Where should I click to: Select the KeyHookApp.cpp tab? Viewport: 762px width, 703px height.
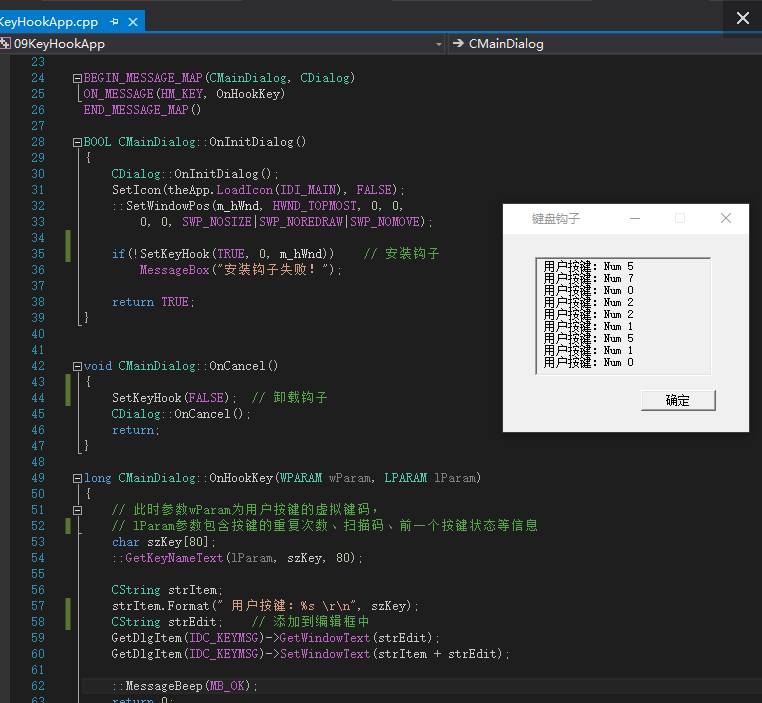point(50,20)
